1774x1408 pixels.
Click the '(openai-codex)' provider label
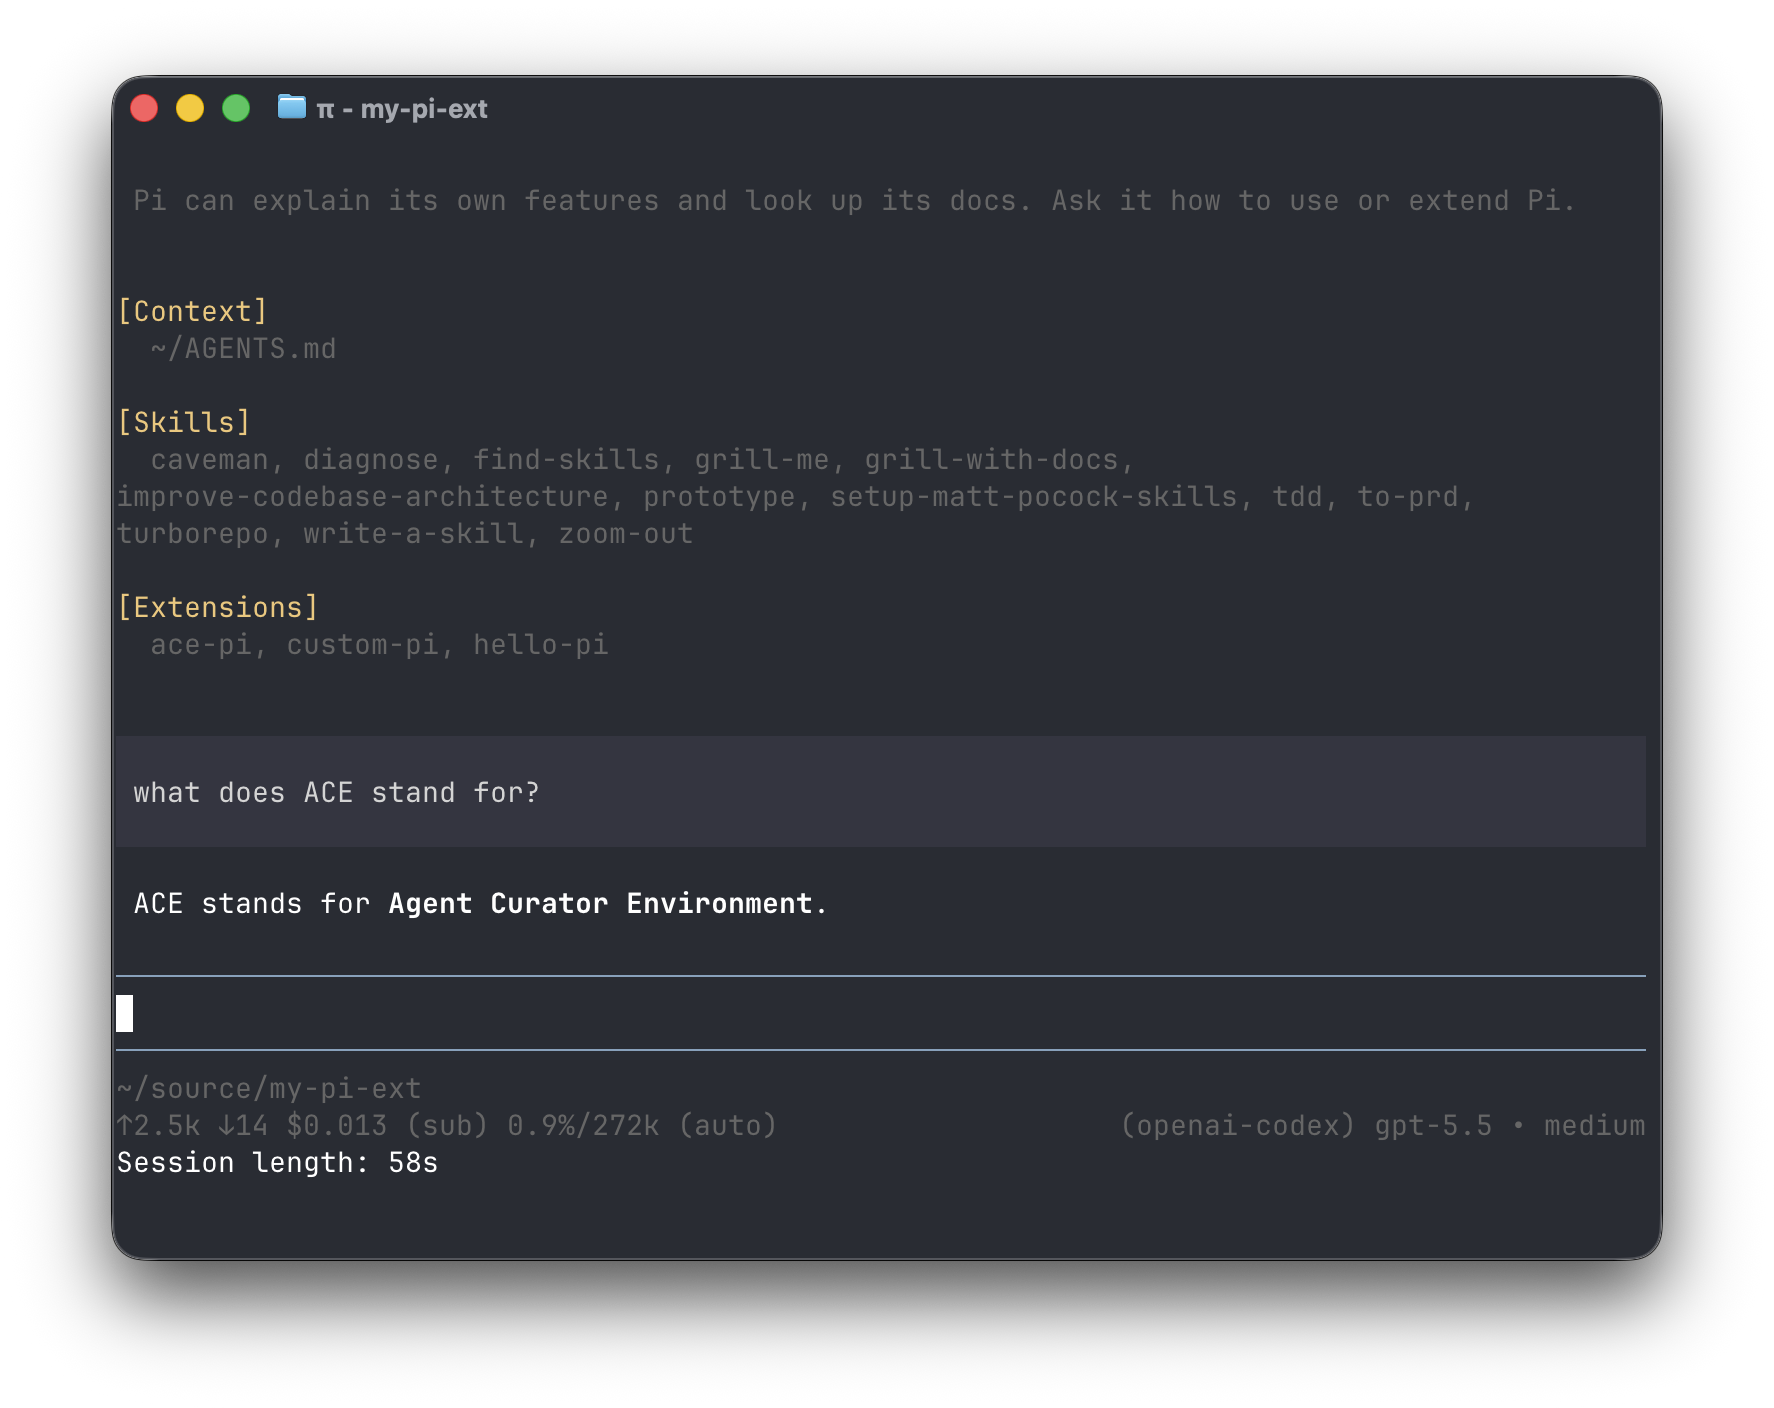point(1238,1126)
